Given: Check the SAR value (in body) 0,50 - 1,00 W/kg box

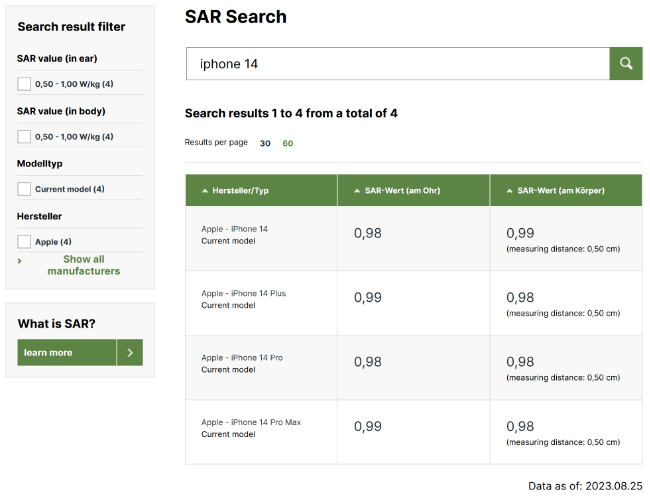Looking at the screenshot, I should tap(24, 136).
